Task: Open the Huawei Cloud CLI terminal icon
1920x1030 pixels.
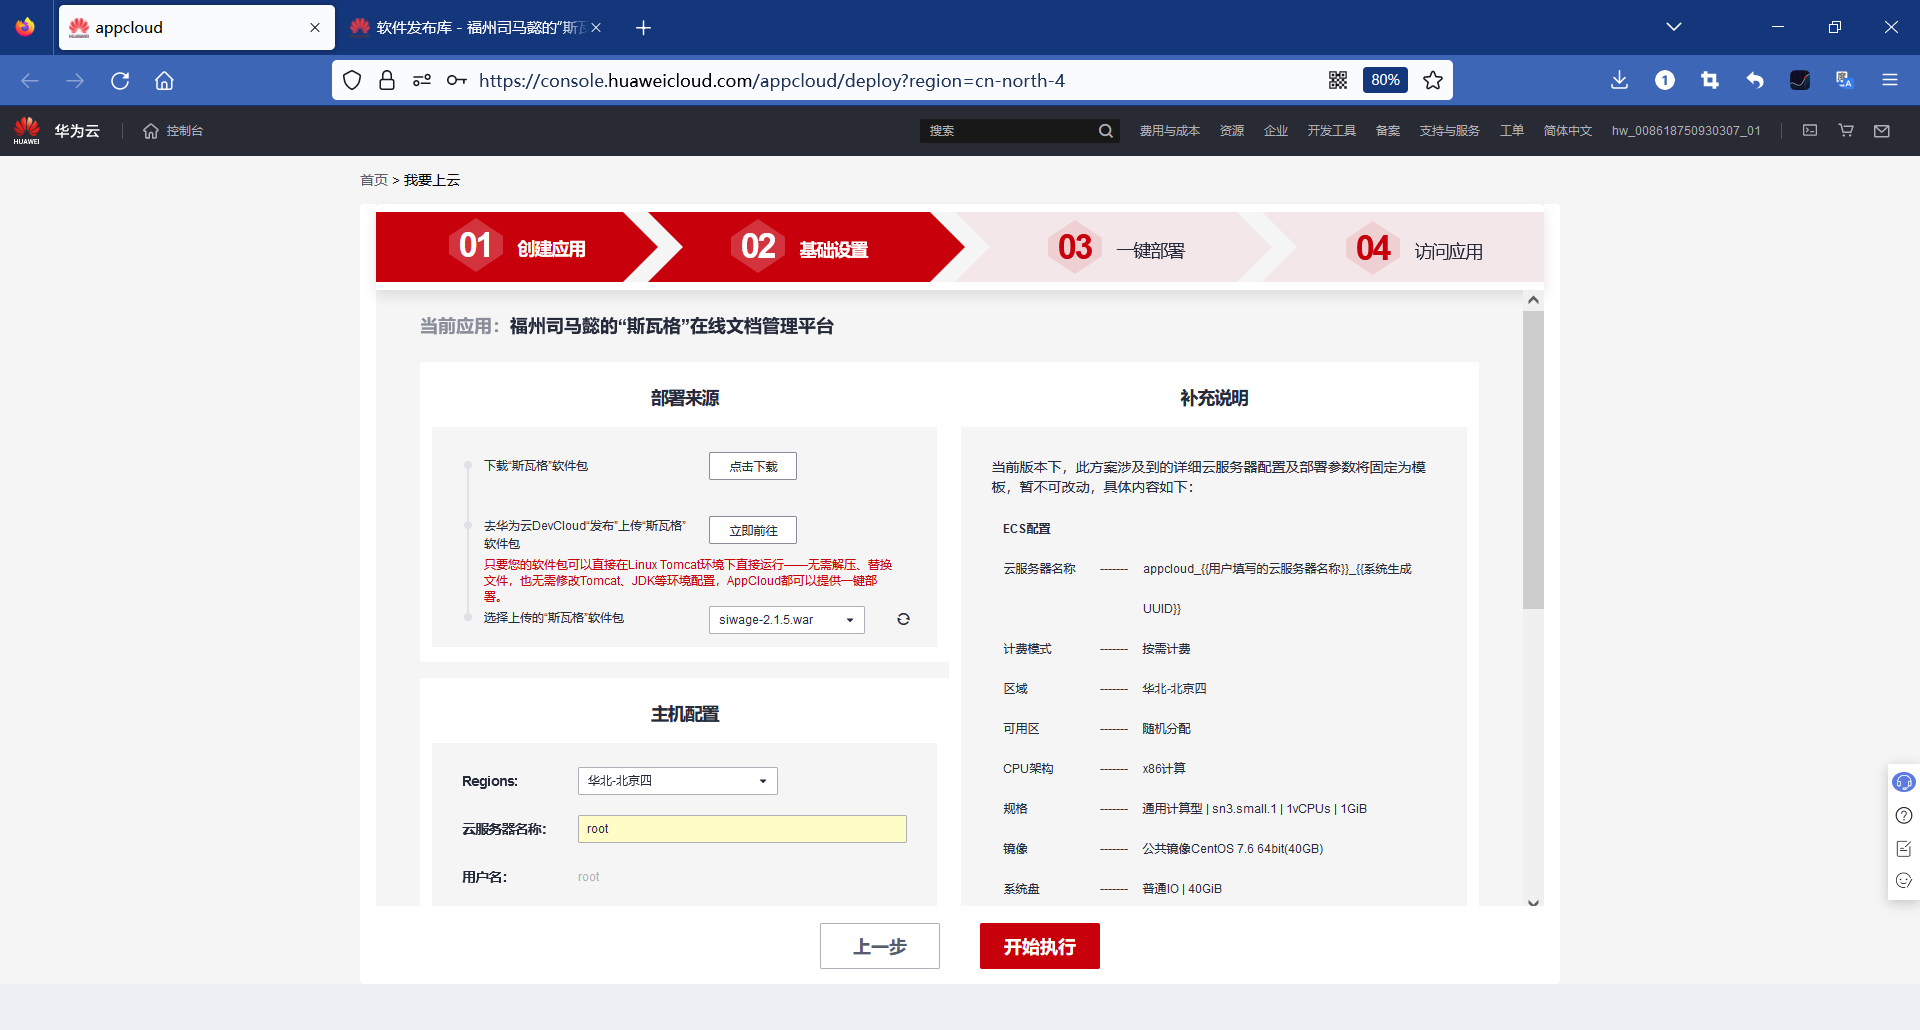Action: click(1810, 130)
